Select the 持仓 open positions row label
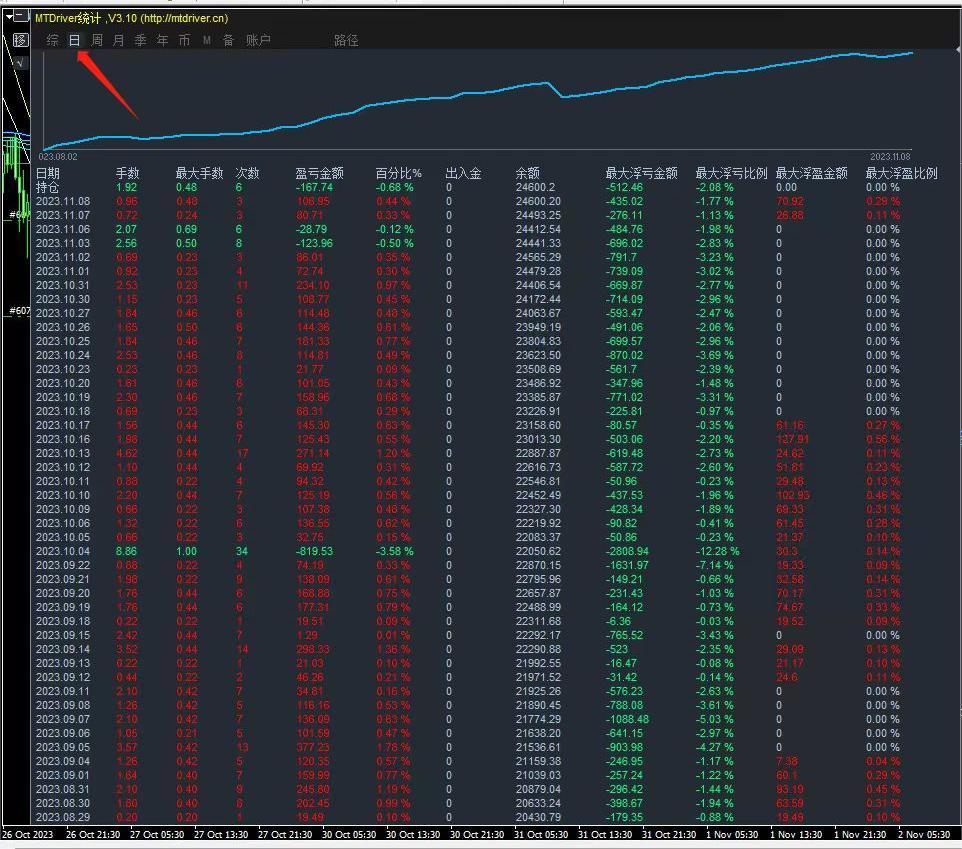 click(48, 187)
